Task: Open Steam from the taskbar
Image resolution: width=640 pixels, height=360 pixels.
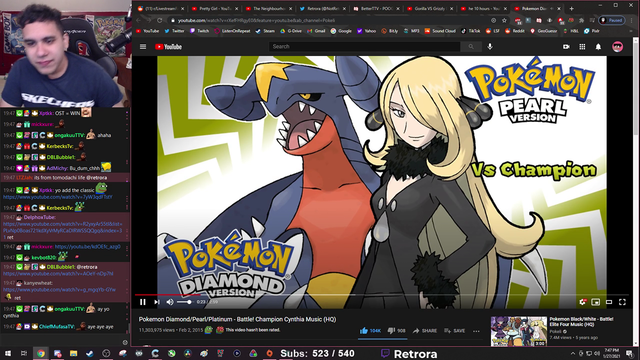Action: pos(90,353)
